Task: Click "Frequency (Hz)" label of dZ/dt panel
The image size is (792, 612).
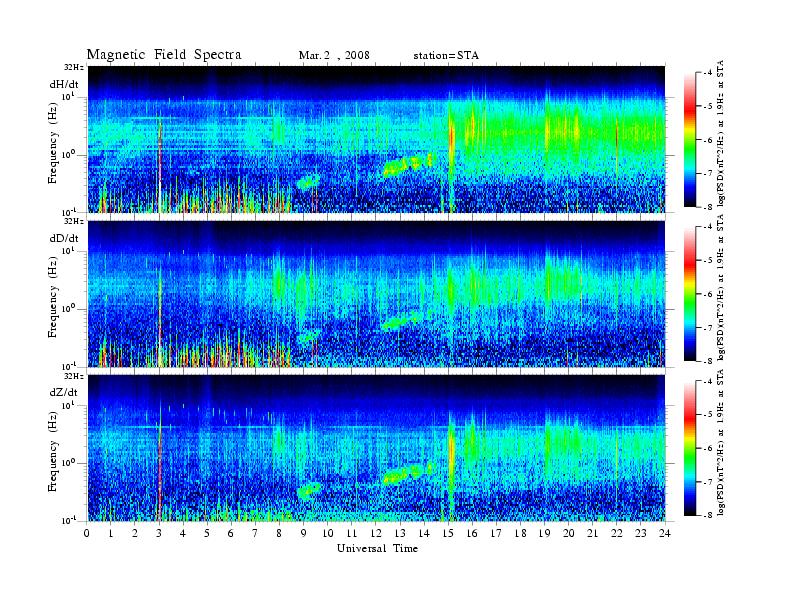Action: (x=53, y=452)
